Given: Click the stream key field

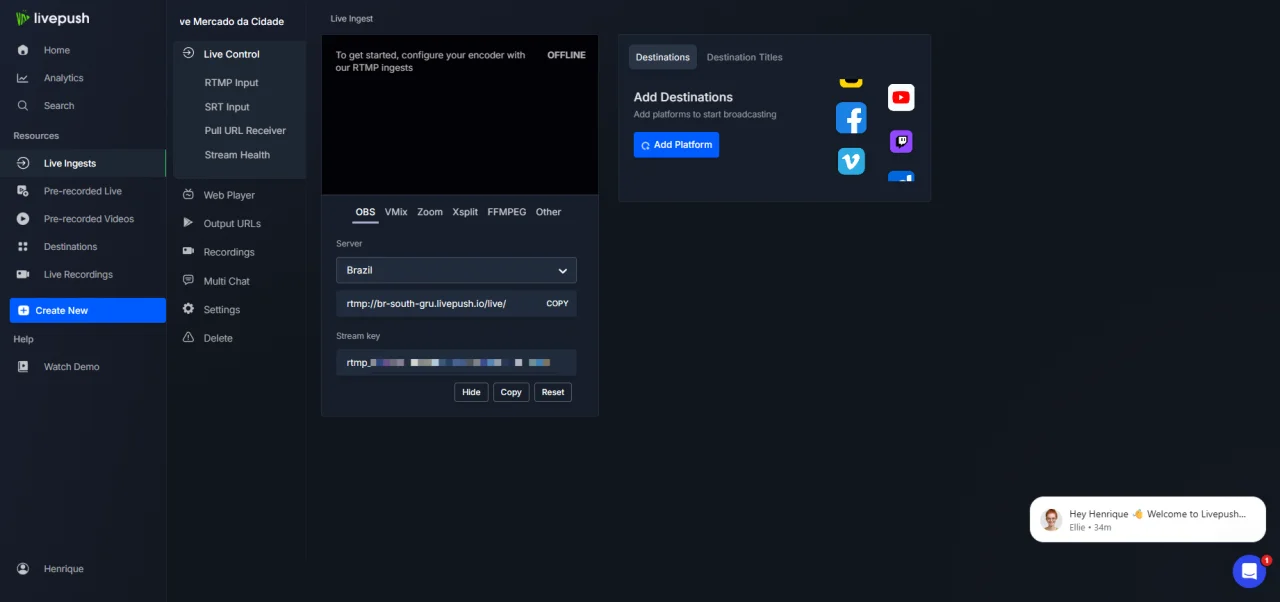Looking at the screenshot, I should pos(456,362).
